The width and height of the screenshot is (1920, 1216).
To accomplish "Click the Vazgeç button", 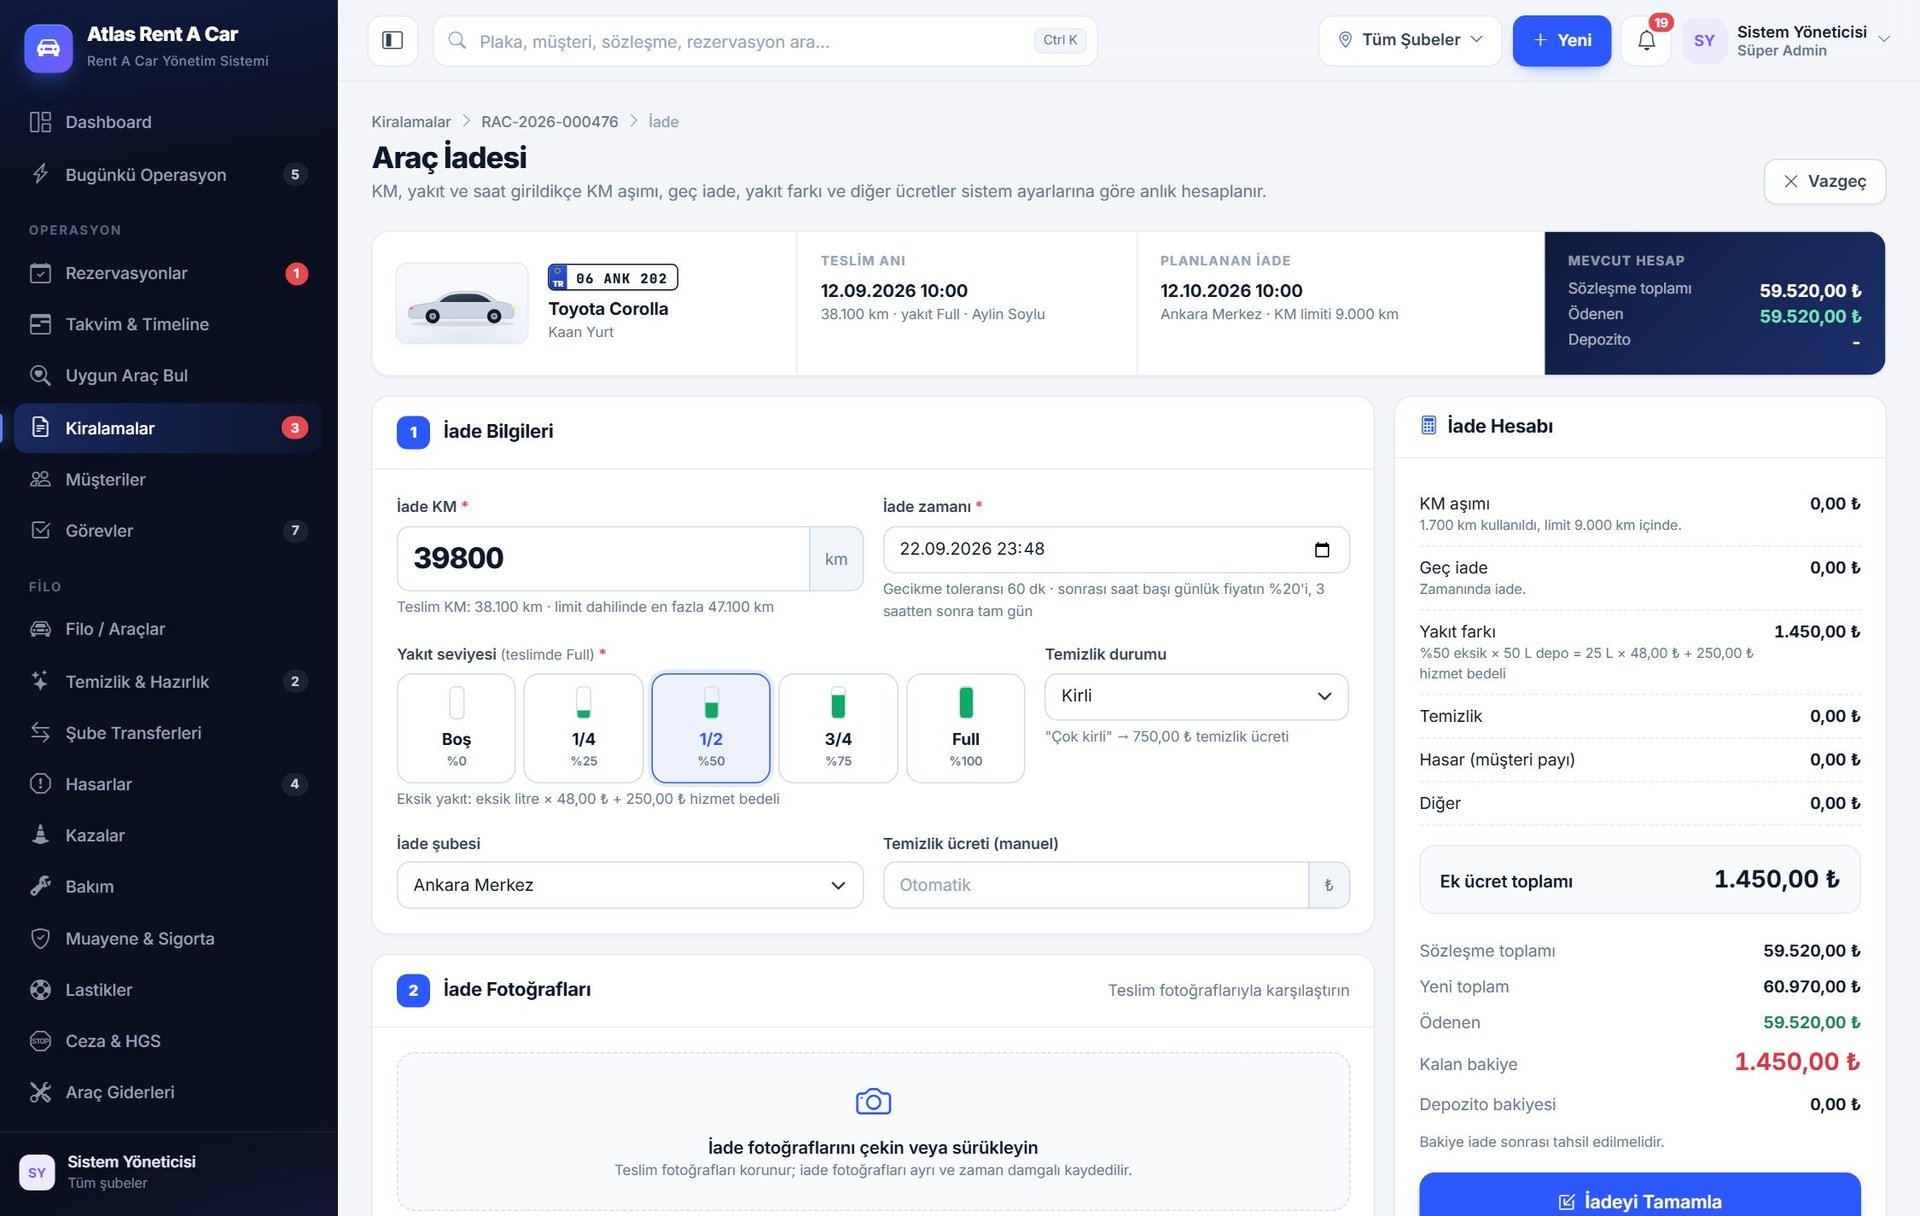I will pyautogui.click(x=1824, y=181).
